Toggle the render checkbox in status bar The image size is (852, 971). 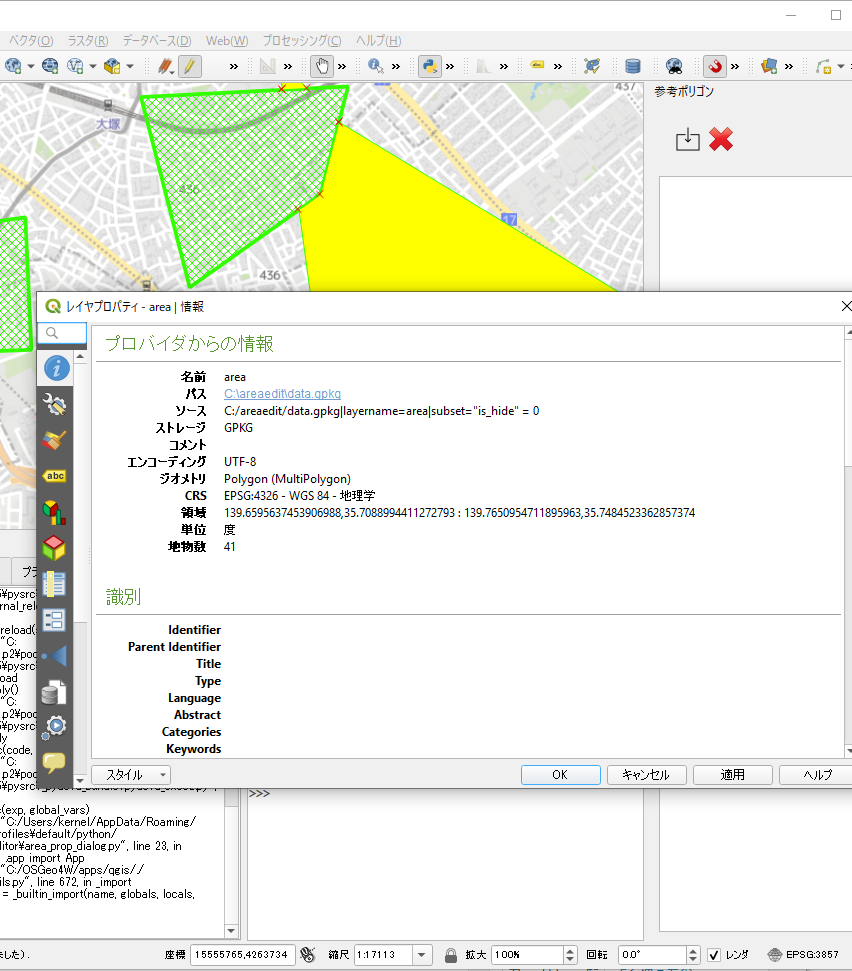(714, 955)
